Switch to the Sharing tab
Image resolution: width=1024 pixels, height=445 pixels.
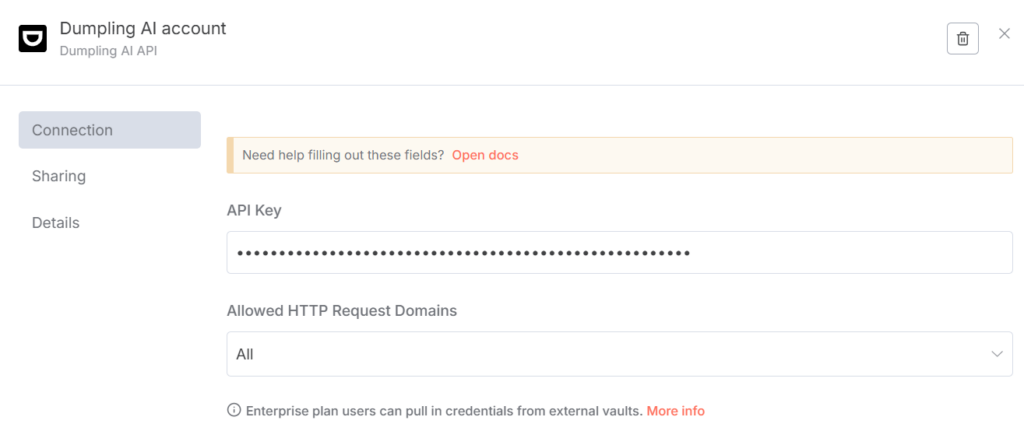click(59, 176)
